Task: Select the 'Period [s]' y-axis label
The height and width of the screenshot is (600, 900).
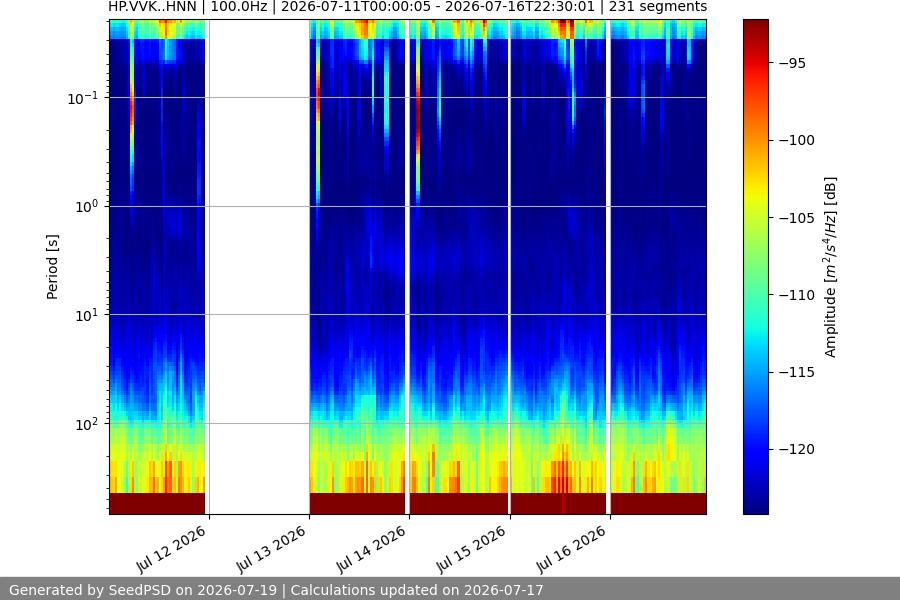Action: (x=52, y=267)
